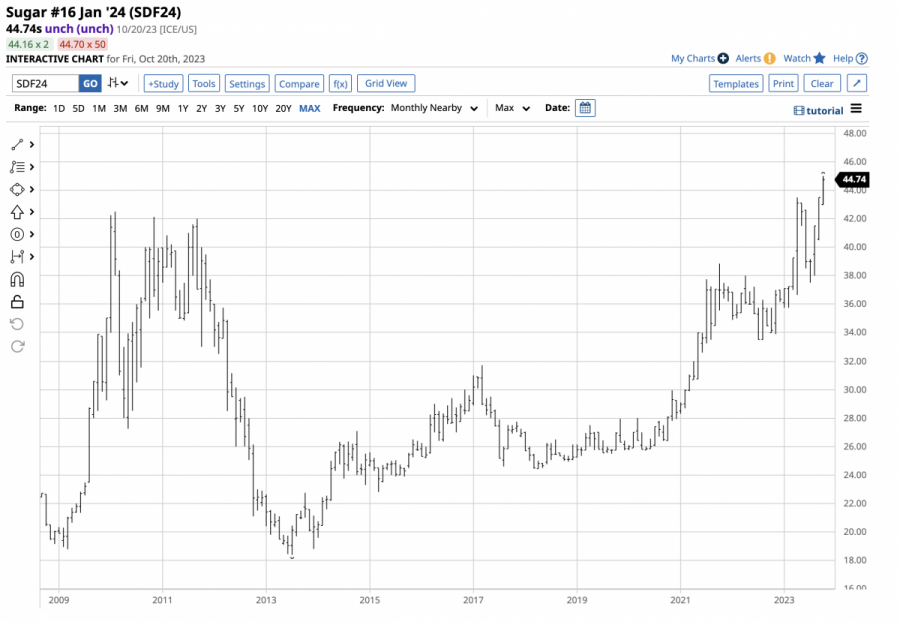Viewport: 900px width, 622px height.
Task: Select the text annotation tool icon
Action: tap(17, 234)
